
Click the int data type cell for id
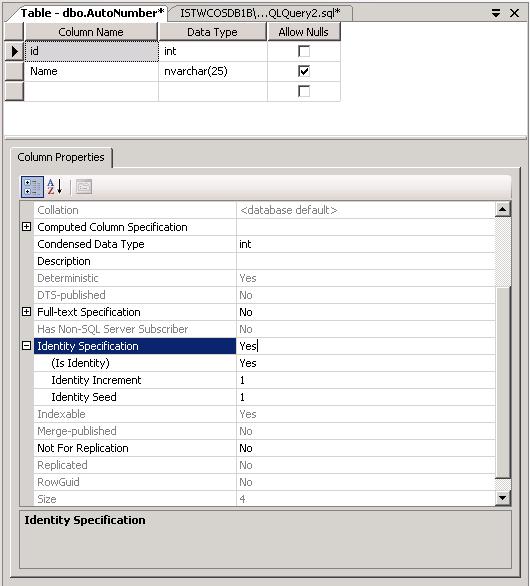213,51
